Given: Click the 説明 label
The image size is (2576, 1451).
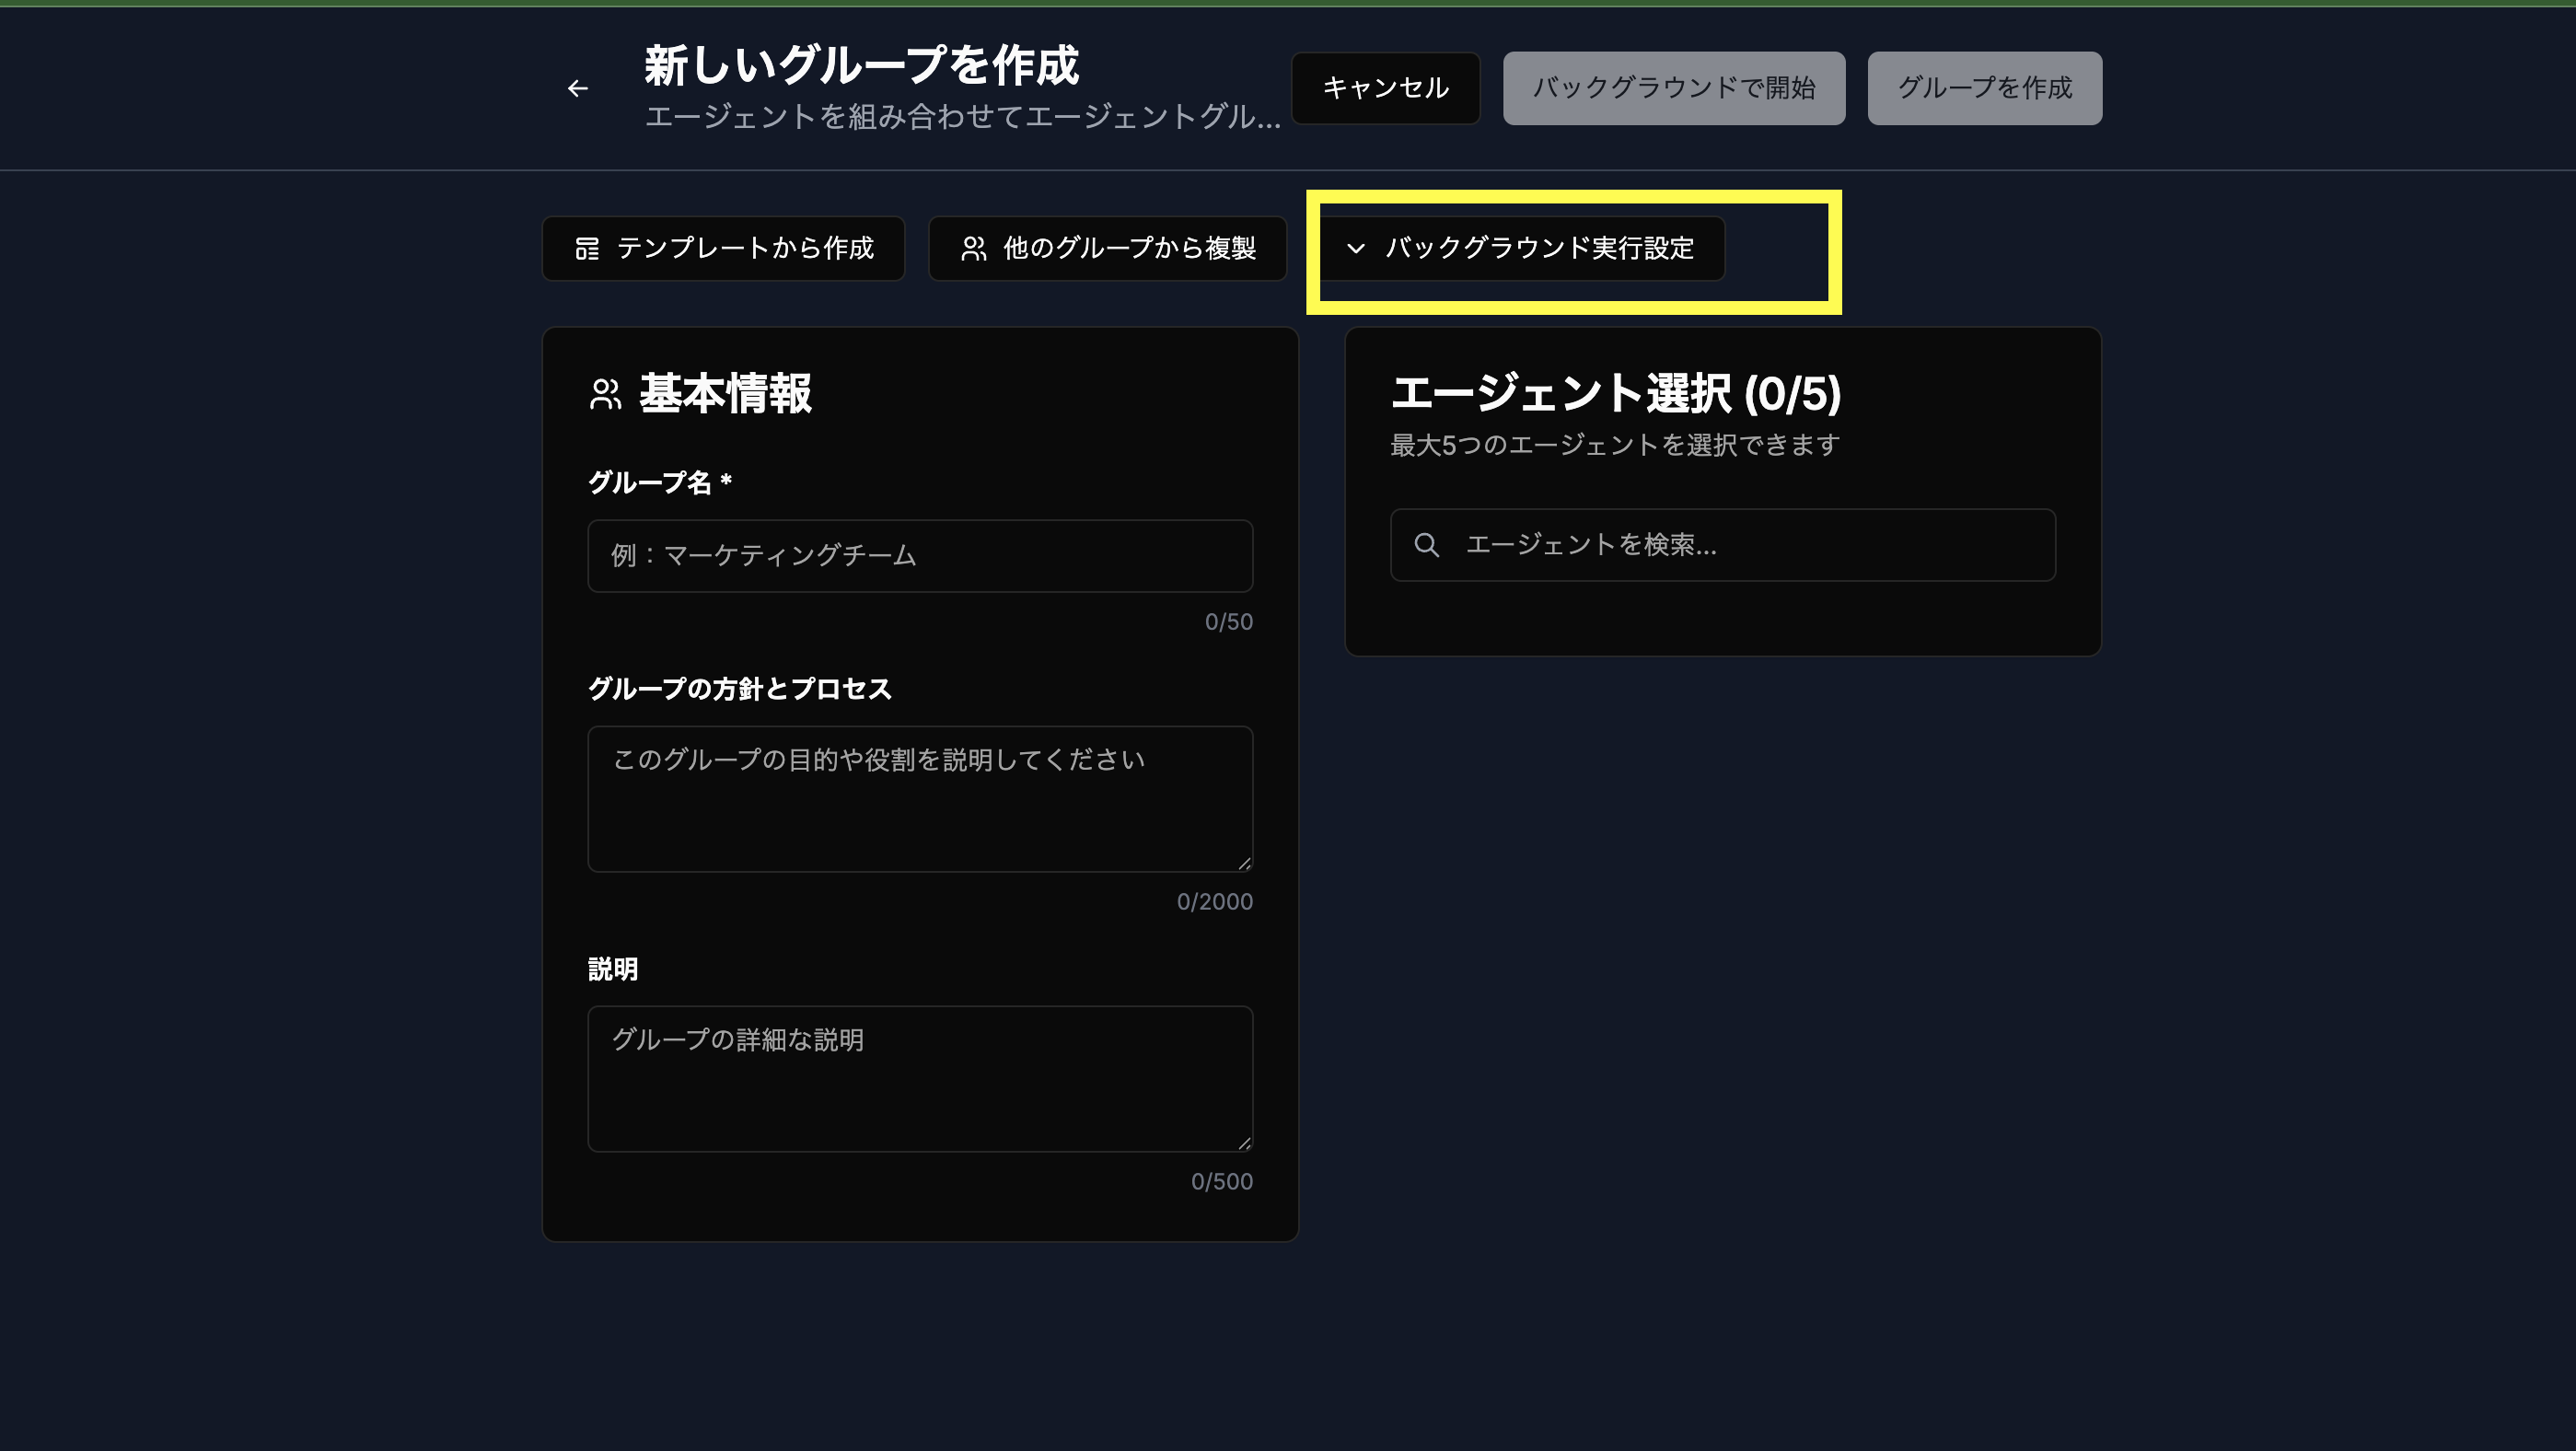Looking at the screenshot, I should click(x=613, y=969).
